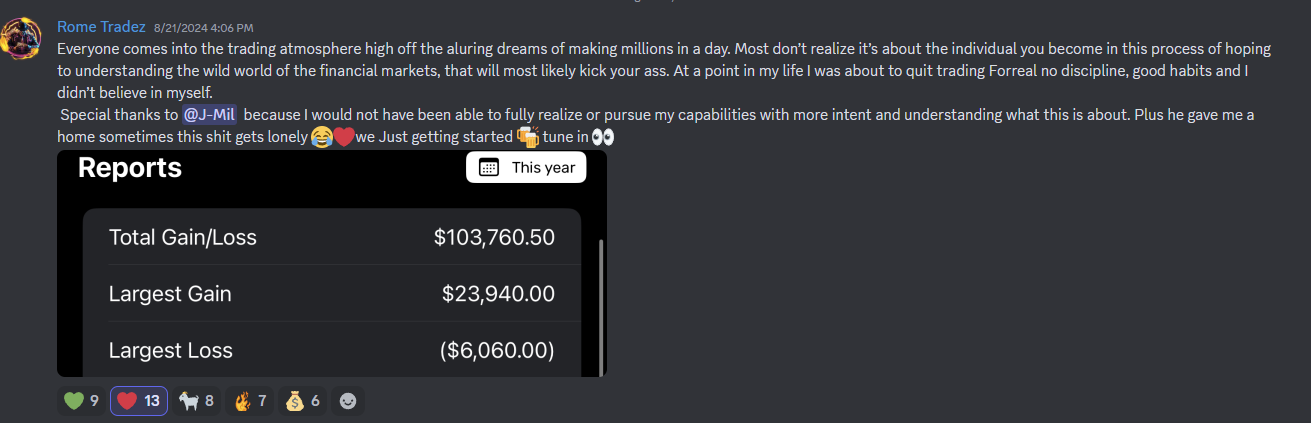Toggle the money bag reaction

point(302,401)
